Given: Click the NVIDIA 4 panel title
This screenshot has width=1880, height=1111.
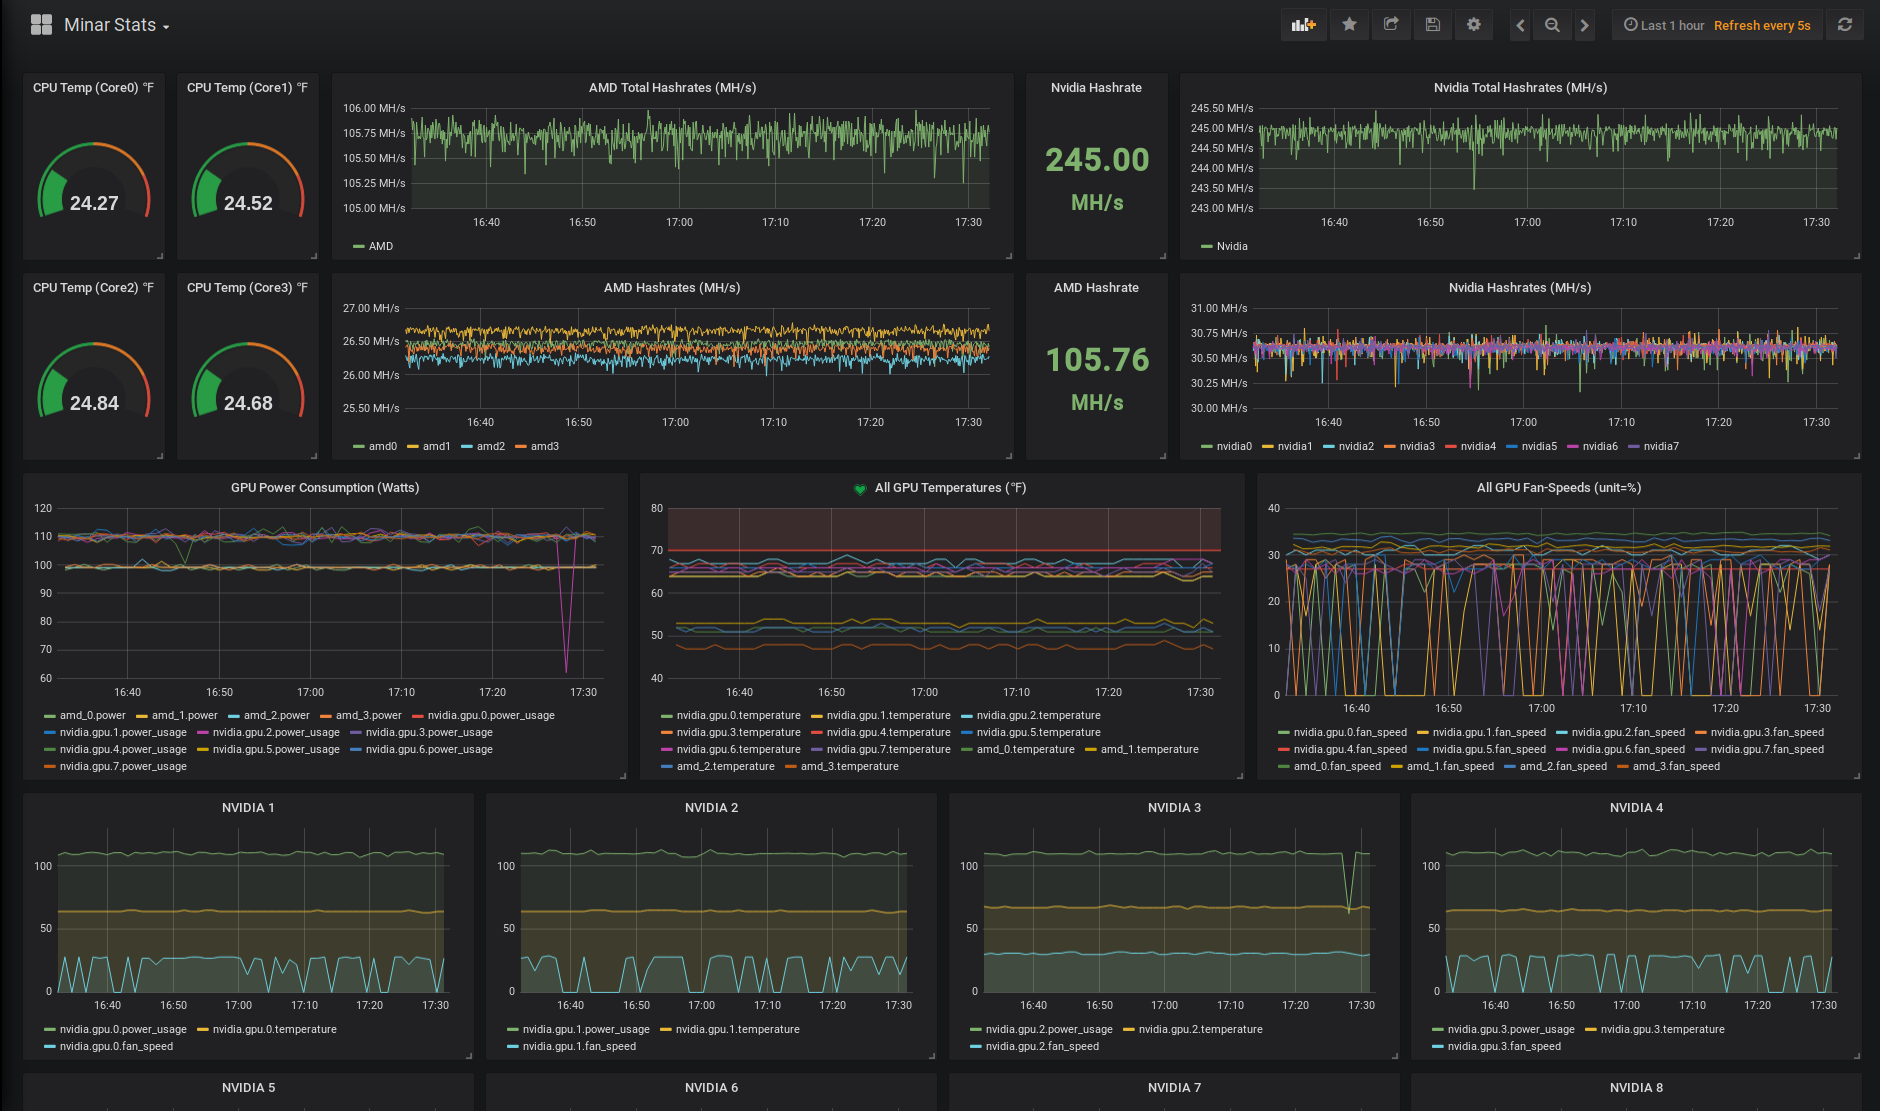Looking at the screenshot, I should [1636, 808].
